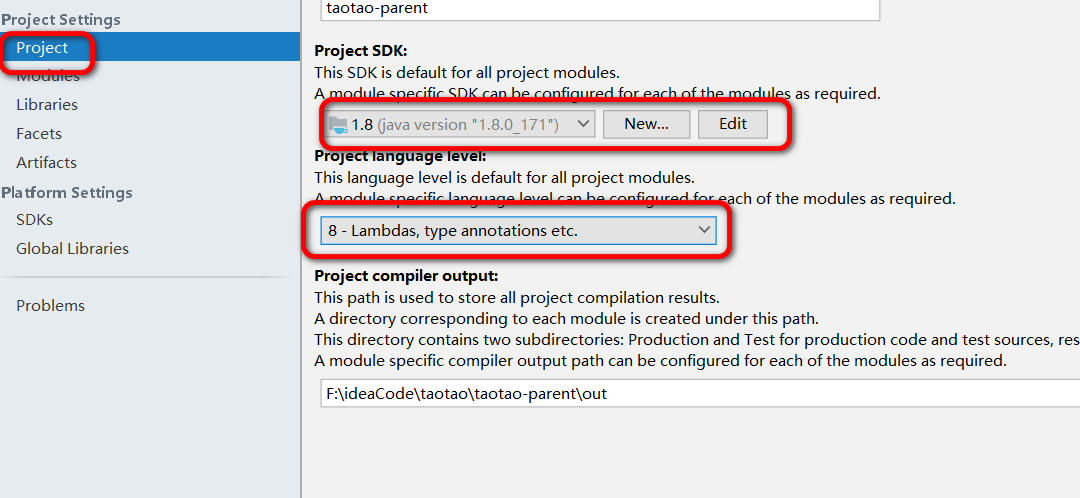The width and height of the screenshot is (1080, 498).
Task: Show the Problems list
Action: point(50,306)
